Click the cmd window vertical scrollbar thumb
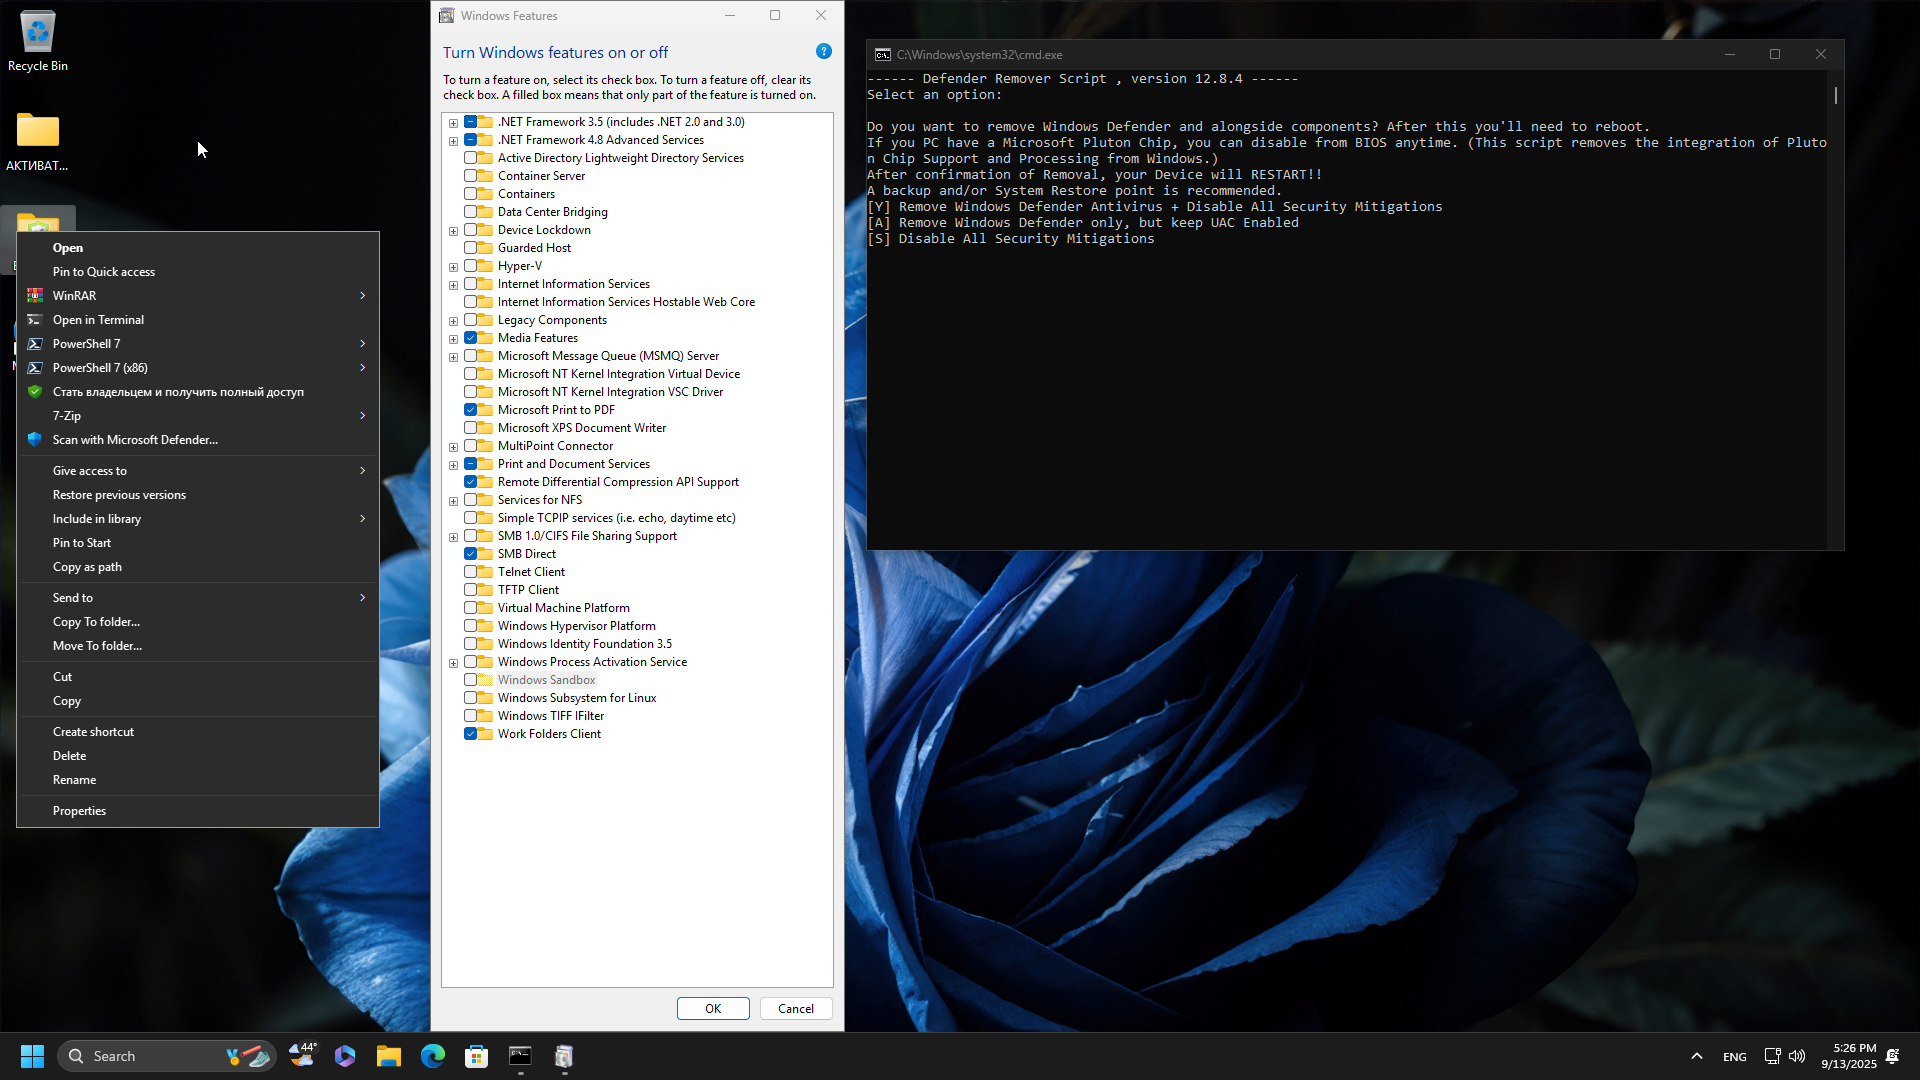This screenshot has height=1080, width=1920. coord(1836,95)
